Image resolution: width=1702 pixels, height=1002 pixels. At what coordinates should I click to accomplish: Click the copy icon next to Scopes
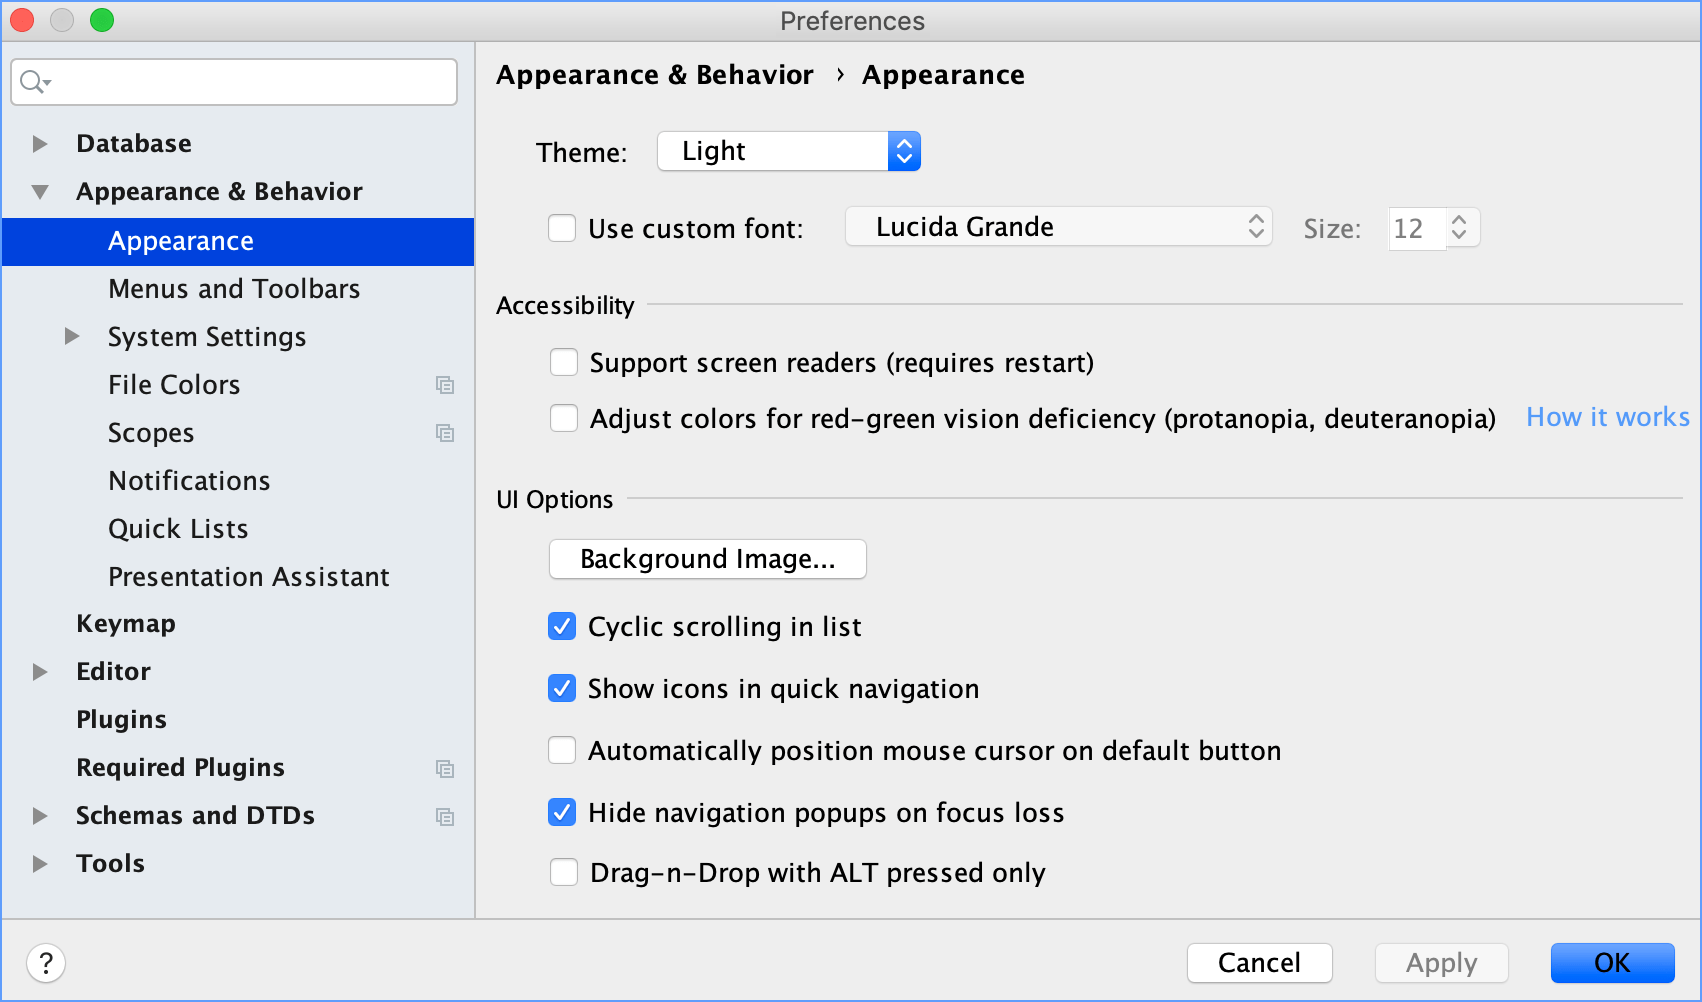click(x=445, y=433)
